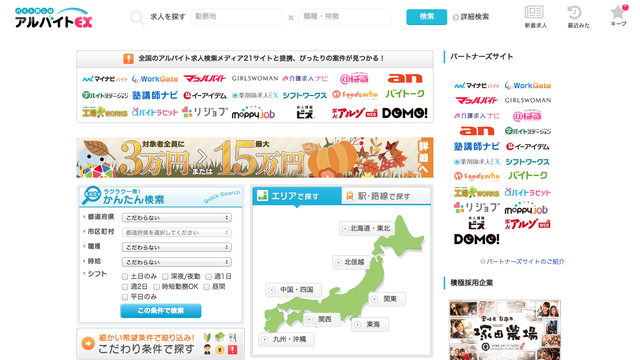Open the 職種 dropdown
Screen dimensions: 640x360
coord(177,247)
